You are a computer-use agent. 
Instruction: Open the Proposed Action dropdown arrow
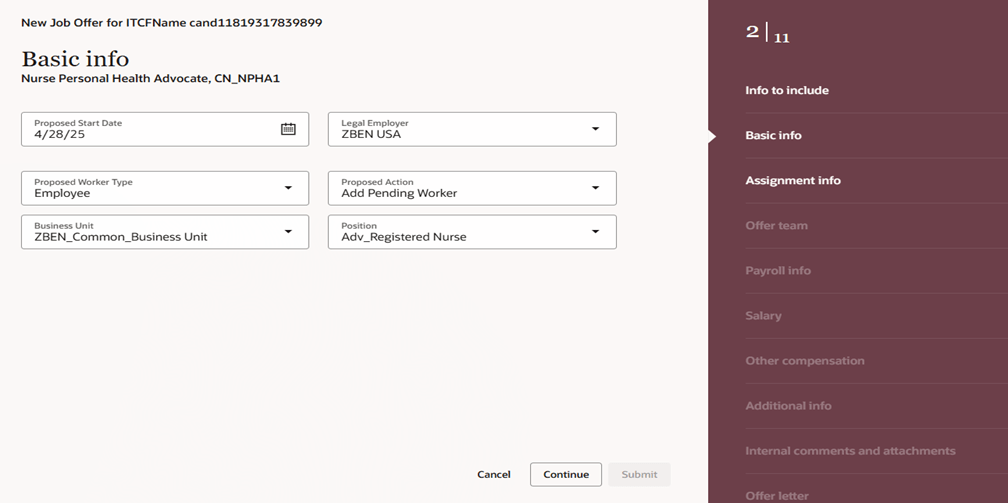pyautogui.click(x=595, y=188)
